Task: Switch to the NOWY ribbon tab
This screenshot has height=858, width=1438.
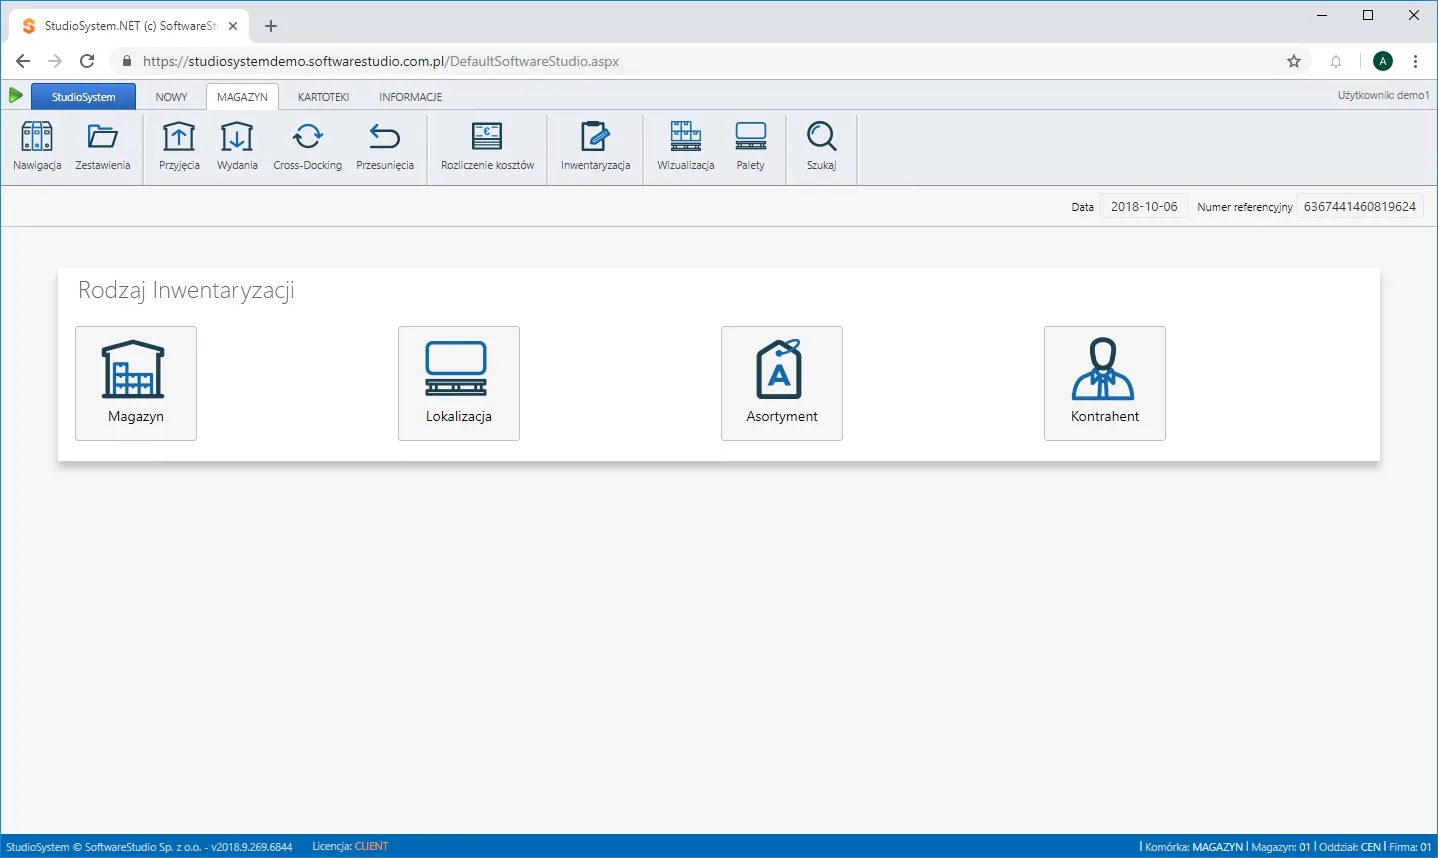Action: [171, 97]
